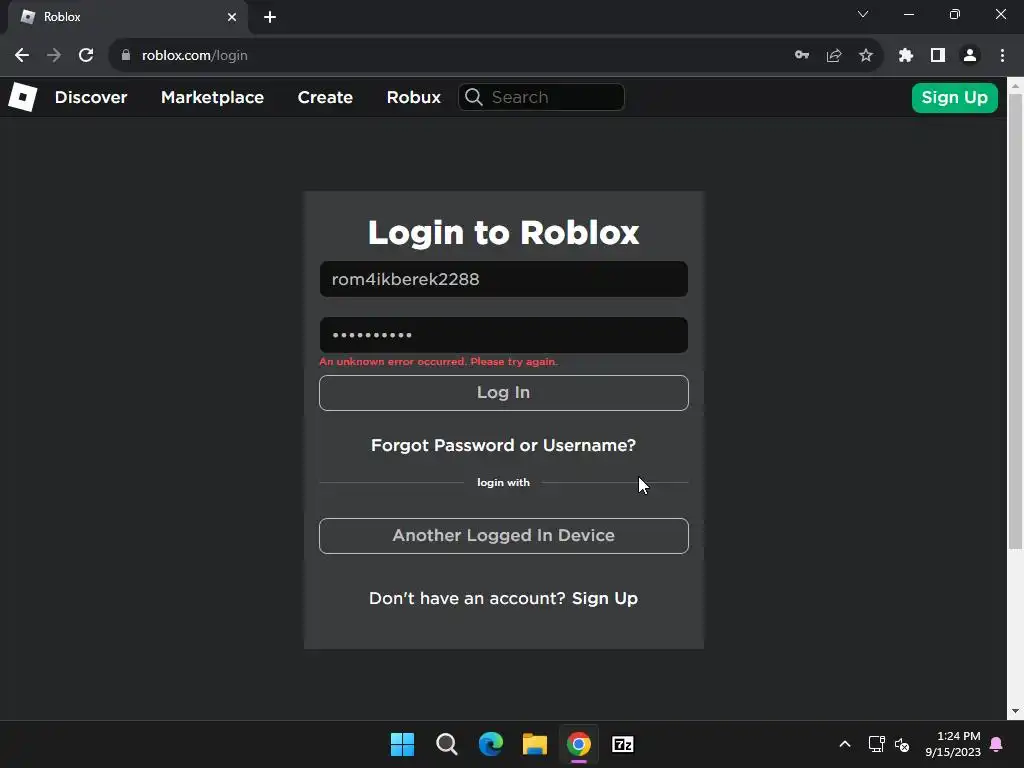Click the Sign Up link below form
Image resolution: width=1024 pixels, height=768 pixels.
pos(605,598)
